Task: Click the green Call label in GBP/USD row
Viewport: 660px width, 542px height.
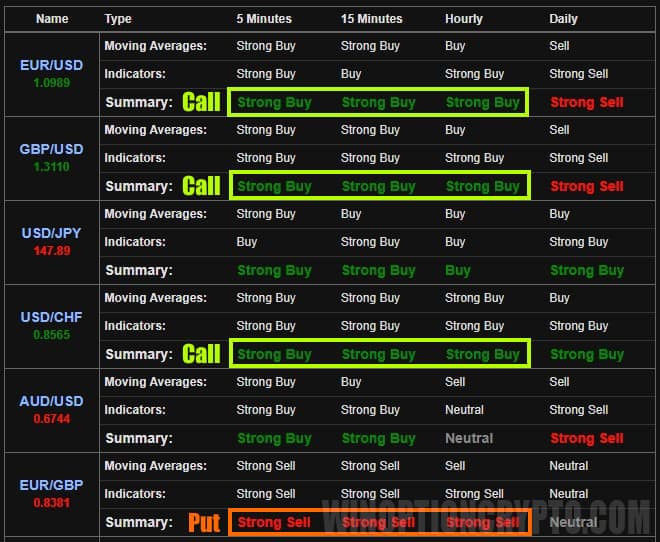Action: pyautogui.click(x=201, y=186)
